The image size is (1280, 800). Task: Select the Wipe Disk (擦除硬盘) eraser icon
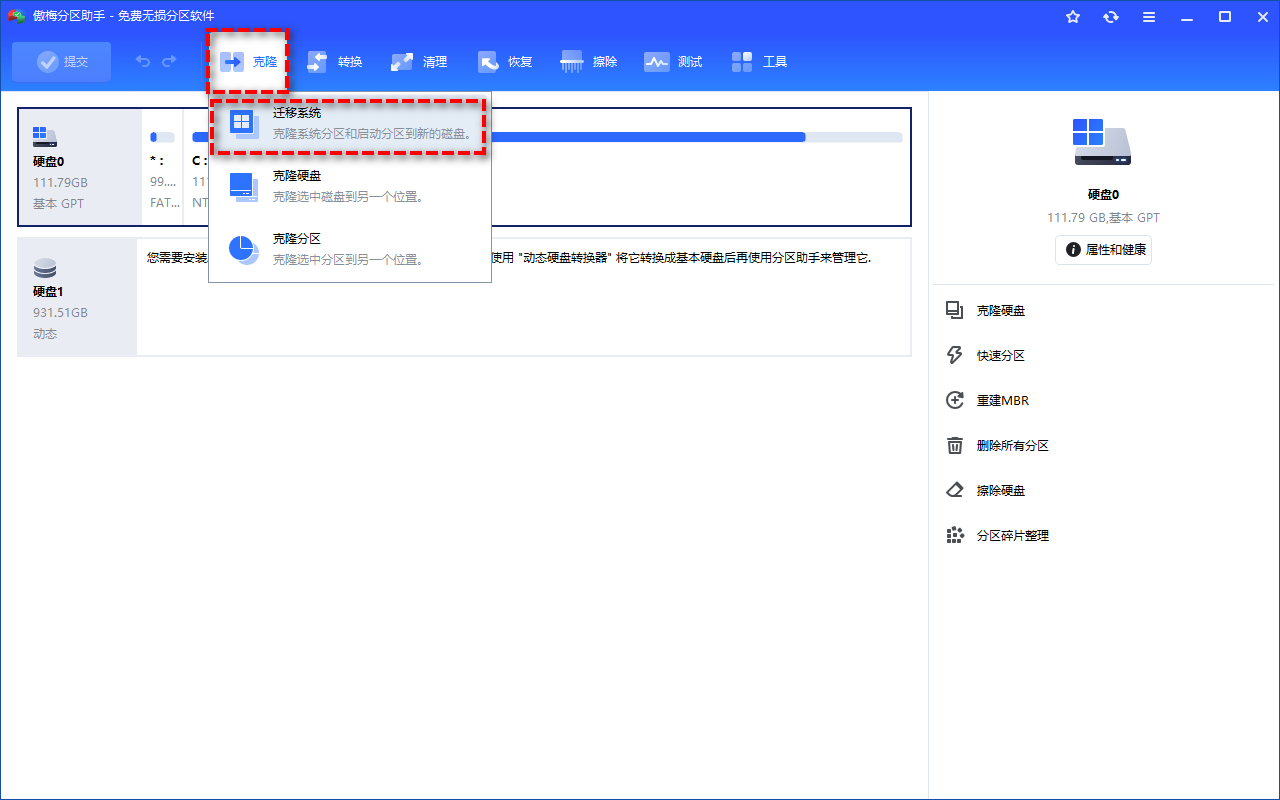click(955, 490)
